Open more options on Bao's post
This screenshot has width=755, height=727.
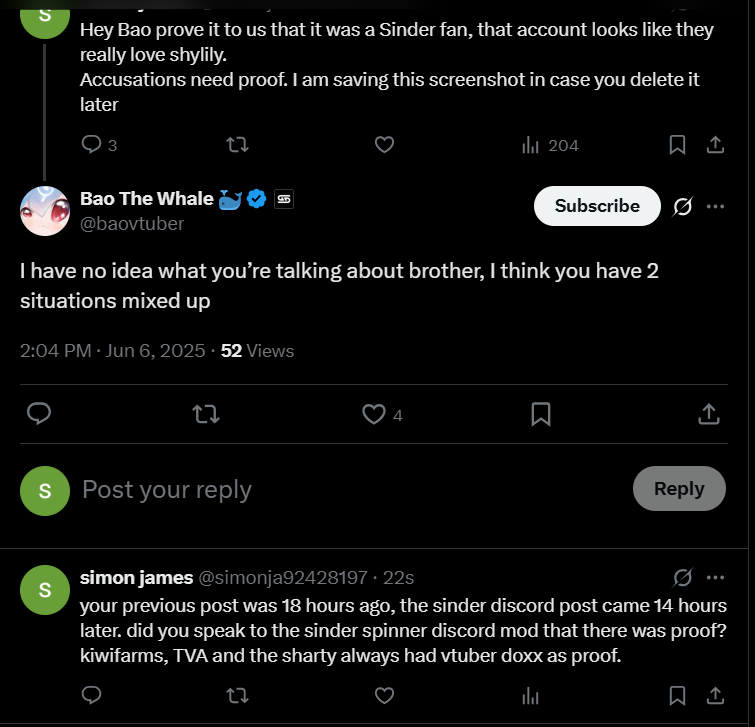716,206
